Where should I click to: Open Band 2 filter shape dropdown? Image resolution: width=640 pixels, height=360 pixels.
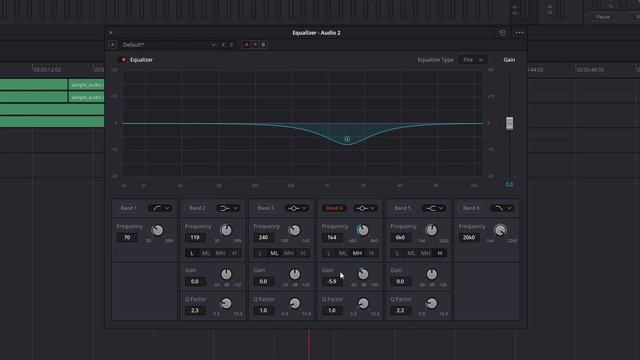228,208
